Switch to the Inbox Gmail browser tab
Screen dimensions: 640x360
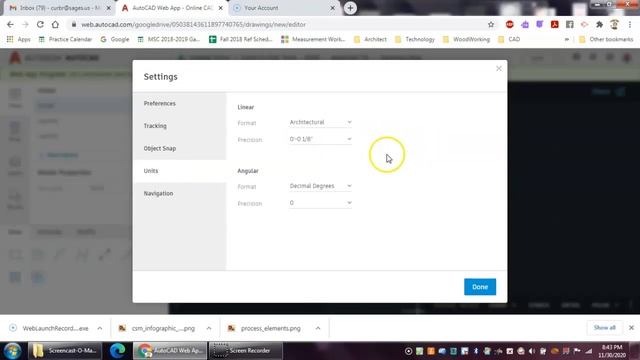pos(60,8)
